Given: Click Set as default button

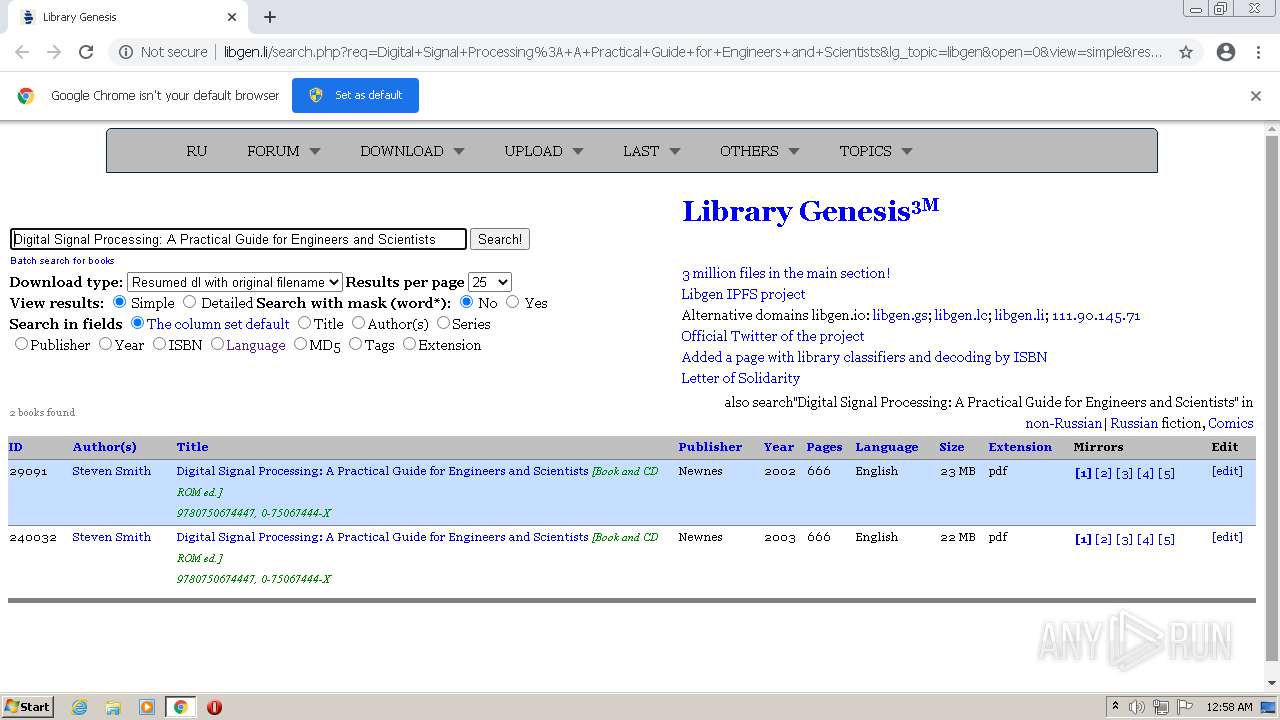Looking at the screenshot, I should pyautogui.click(x=355, y=95).
